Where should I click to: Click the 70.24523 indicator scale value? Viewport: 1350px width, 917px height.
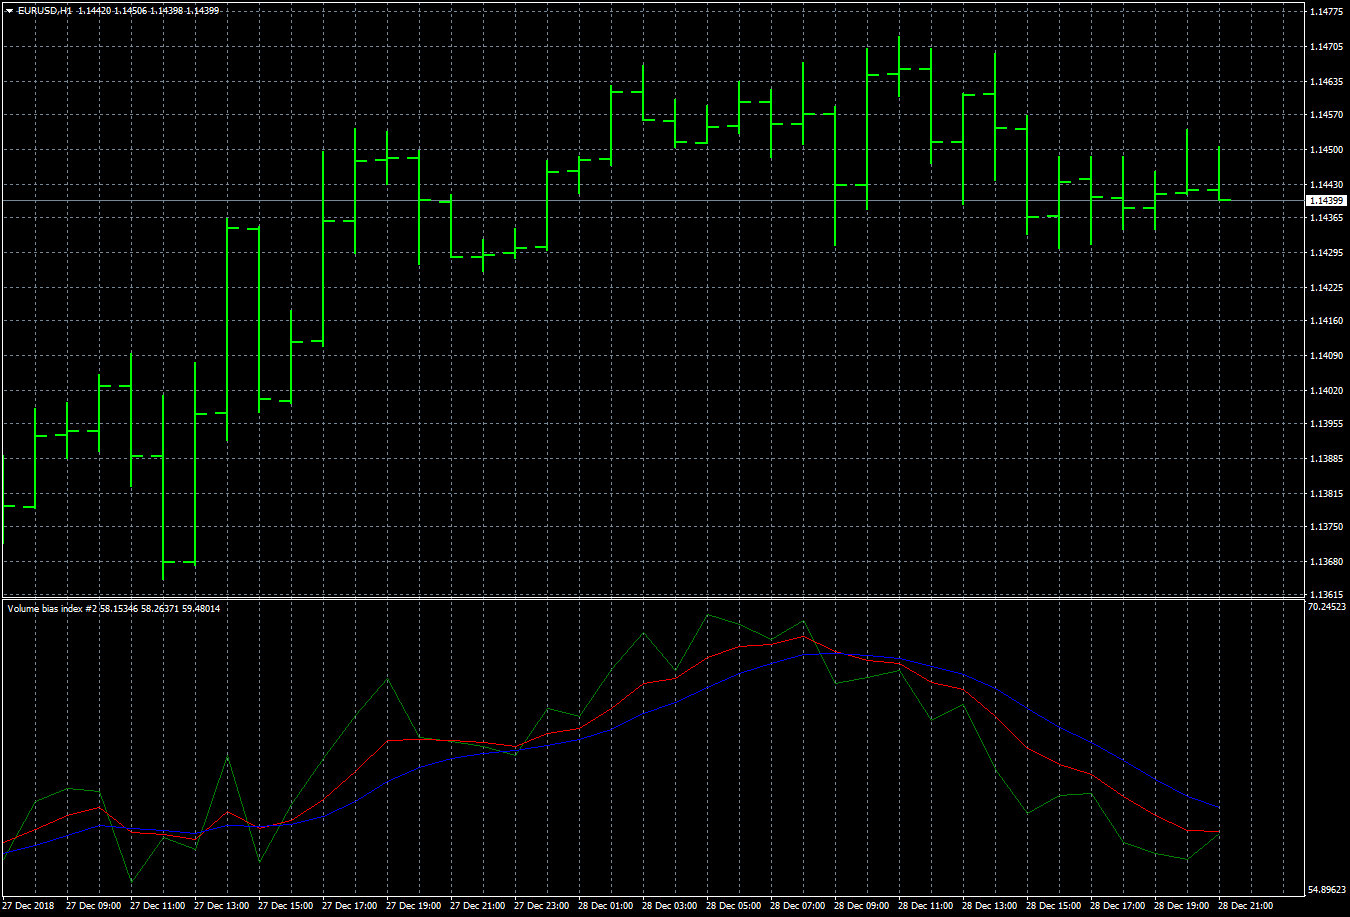pyautogui.click(x=1327, y=606)
